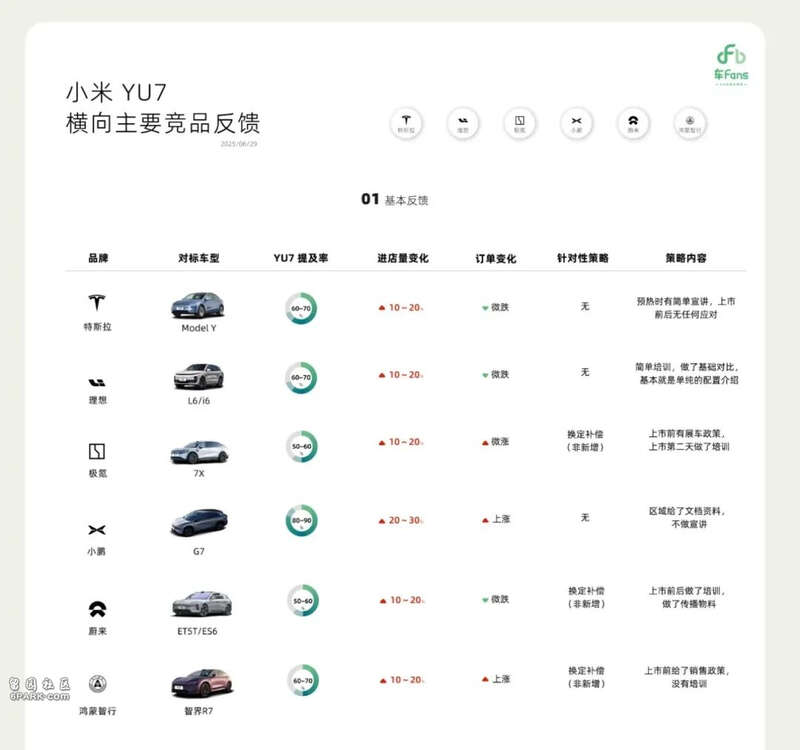Open the L6/i6 car thumbnail
The image size is (800, 750).
tap(198, 377)
